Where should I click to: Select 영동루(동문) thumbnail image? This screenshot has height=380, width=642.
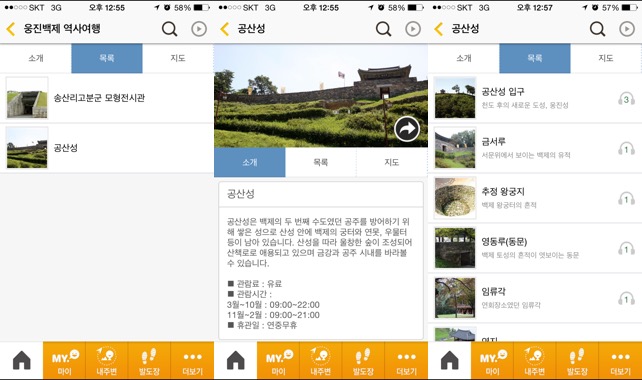[x=455, y=248]
